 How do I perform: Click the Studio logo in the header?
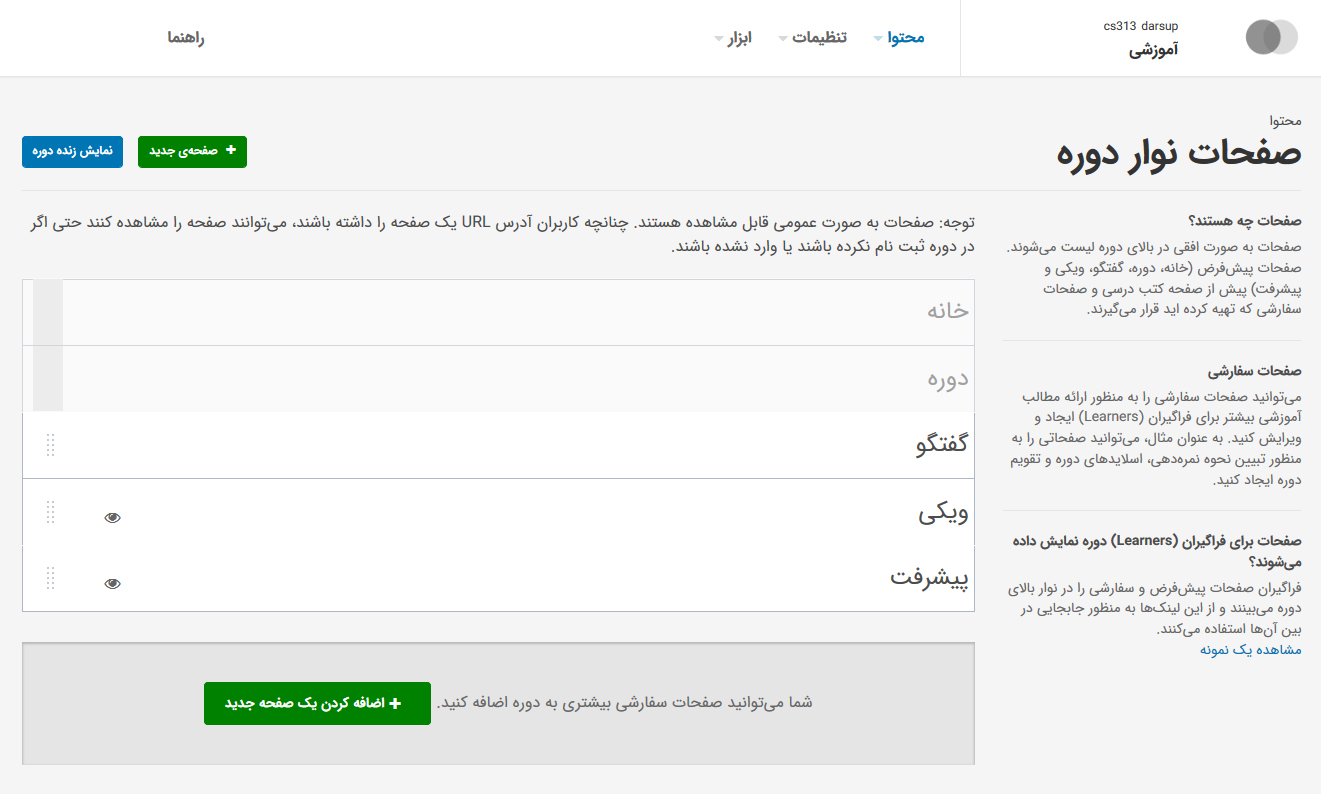point(1271,37)
